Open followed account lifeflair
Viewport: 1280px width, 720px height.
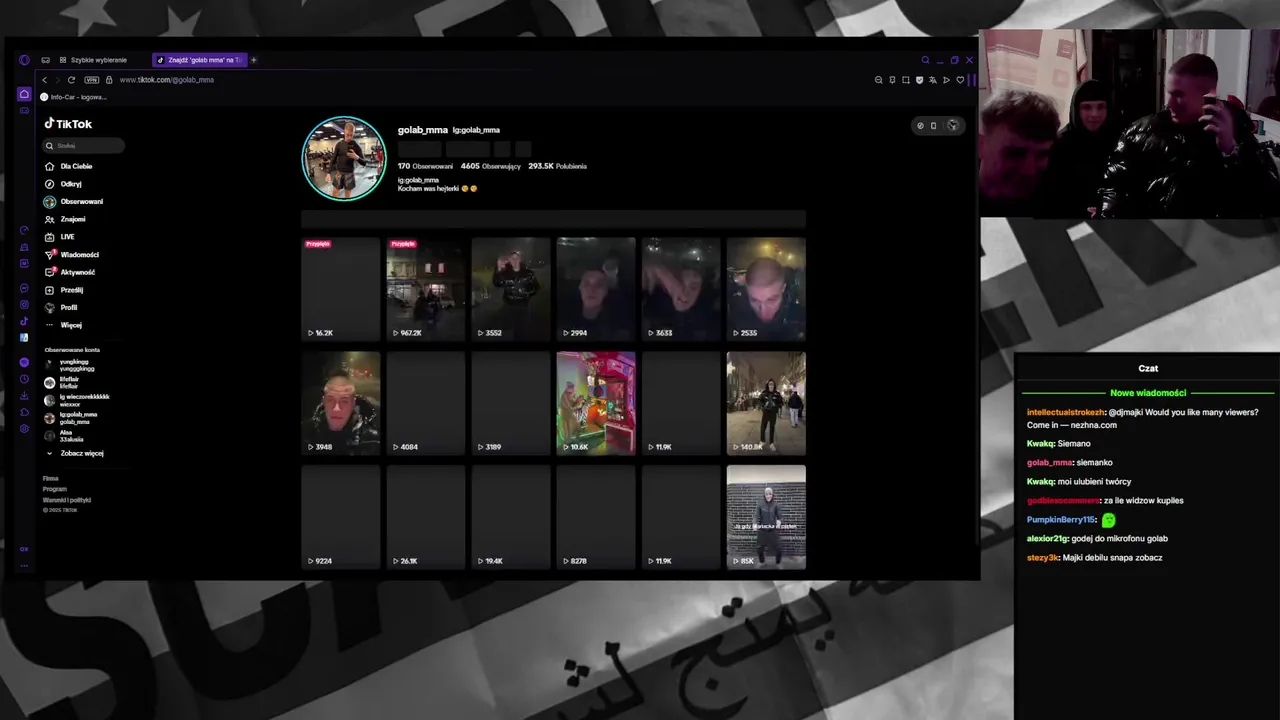click(62, 382)
